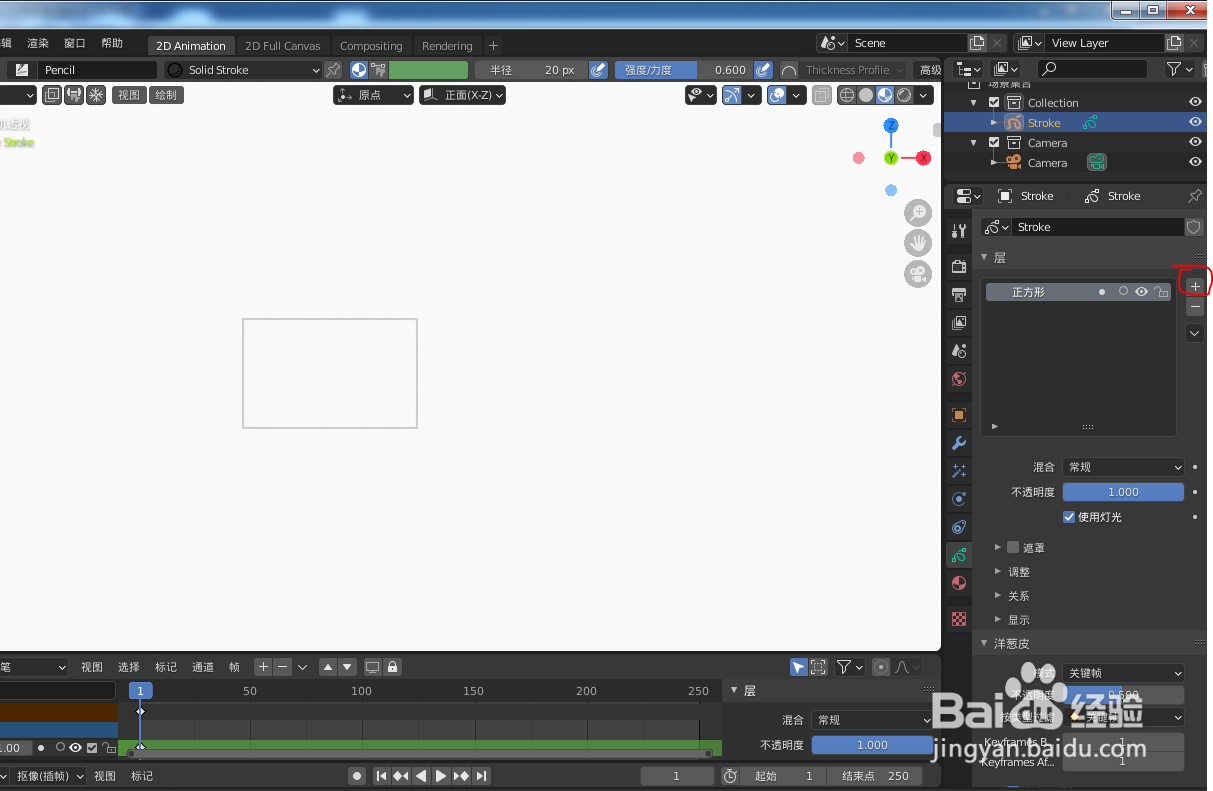This screenshot has height=791, width=1213.
Task: Enable the 遮罩 checkbox
Action: [1013, 547]
